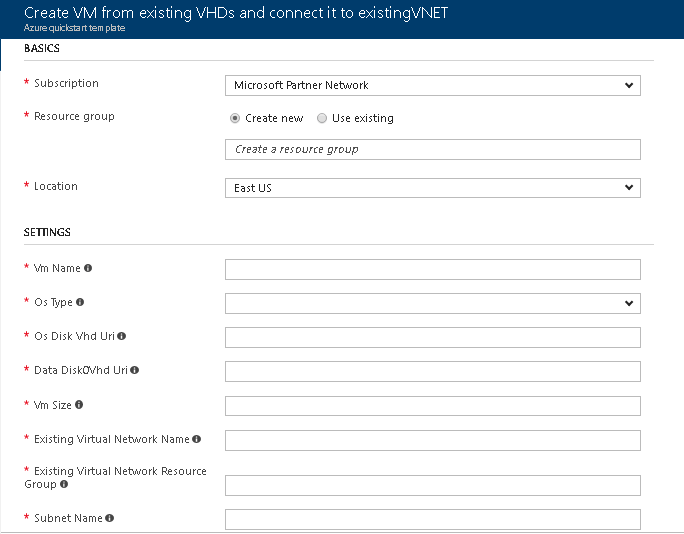The image size is (684, 534).
Task: Click the Data Disk0Vhd Uri field
Action: tap(433, 372)
